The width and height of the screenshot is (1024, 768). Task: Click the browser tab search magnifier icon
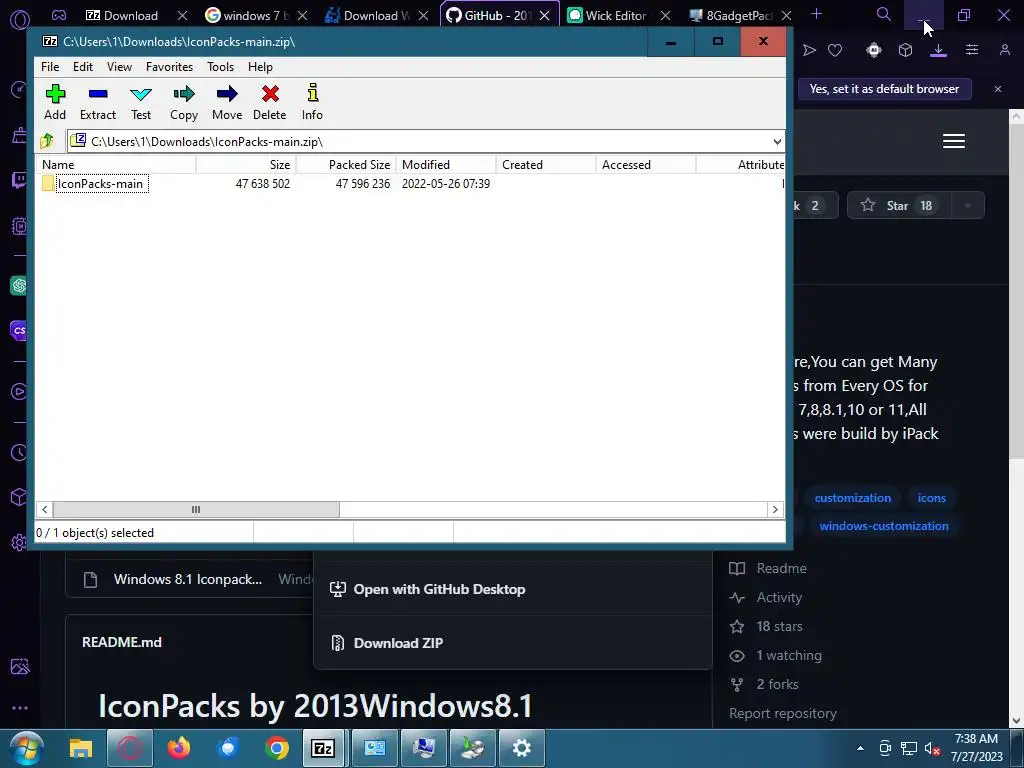click(x=884, y=14)
